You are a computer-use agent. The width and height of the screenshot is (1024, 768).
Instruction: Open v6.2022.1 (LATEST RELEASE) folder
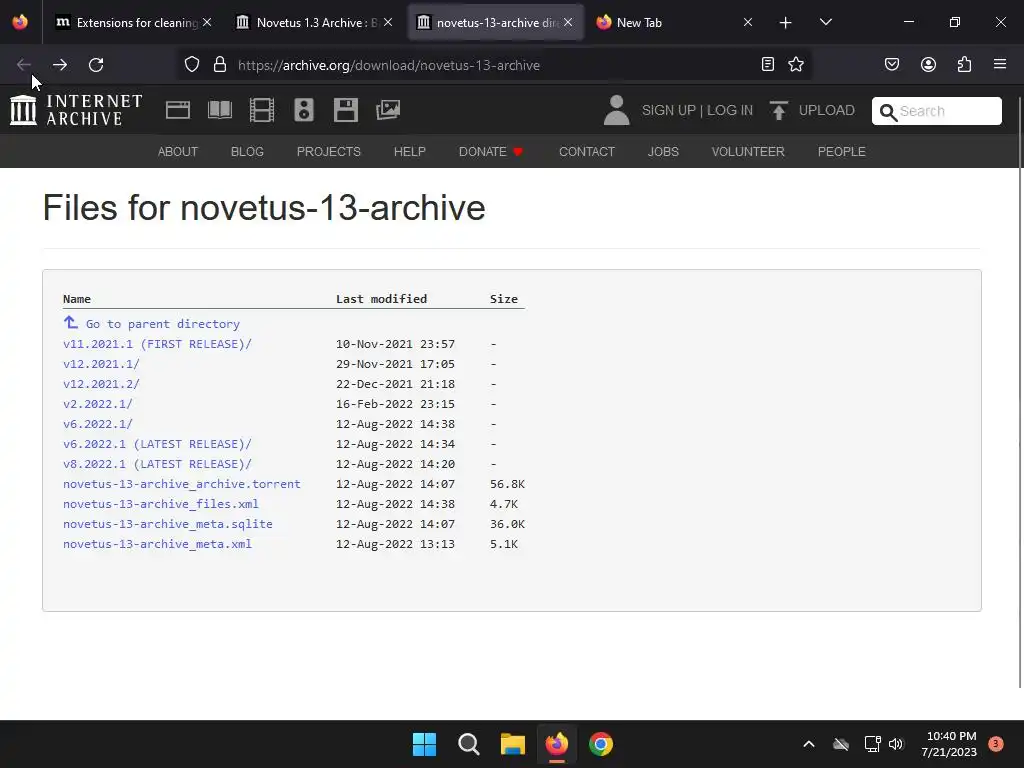157,444
